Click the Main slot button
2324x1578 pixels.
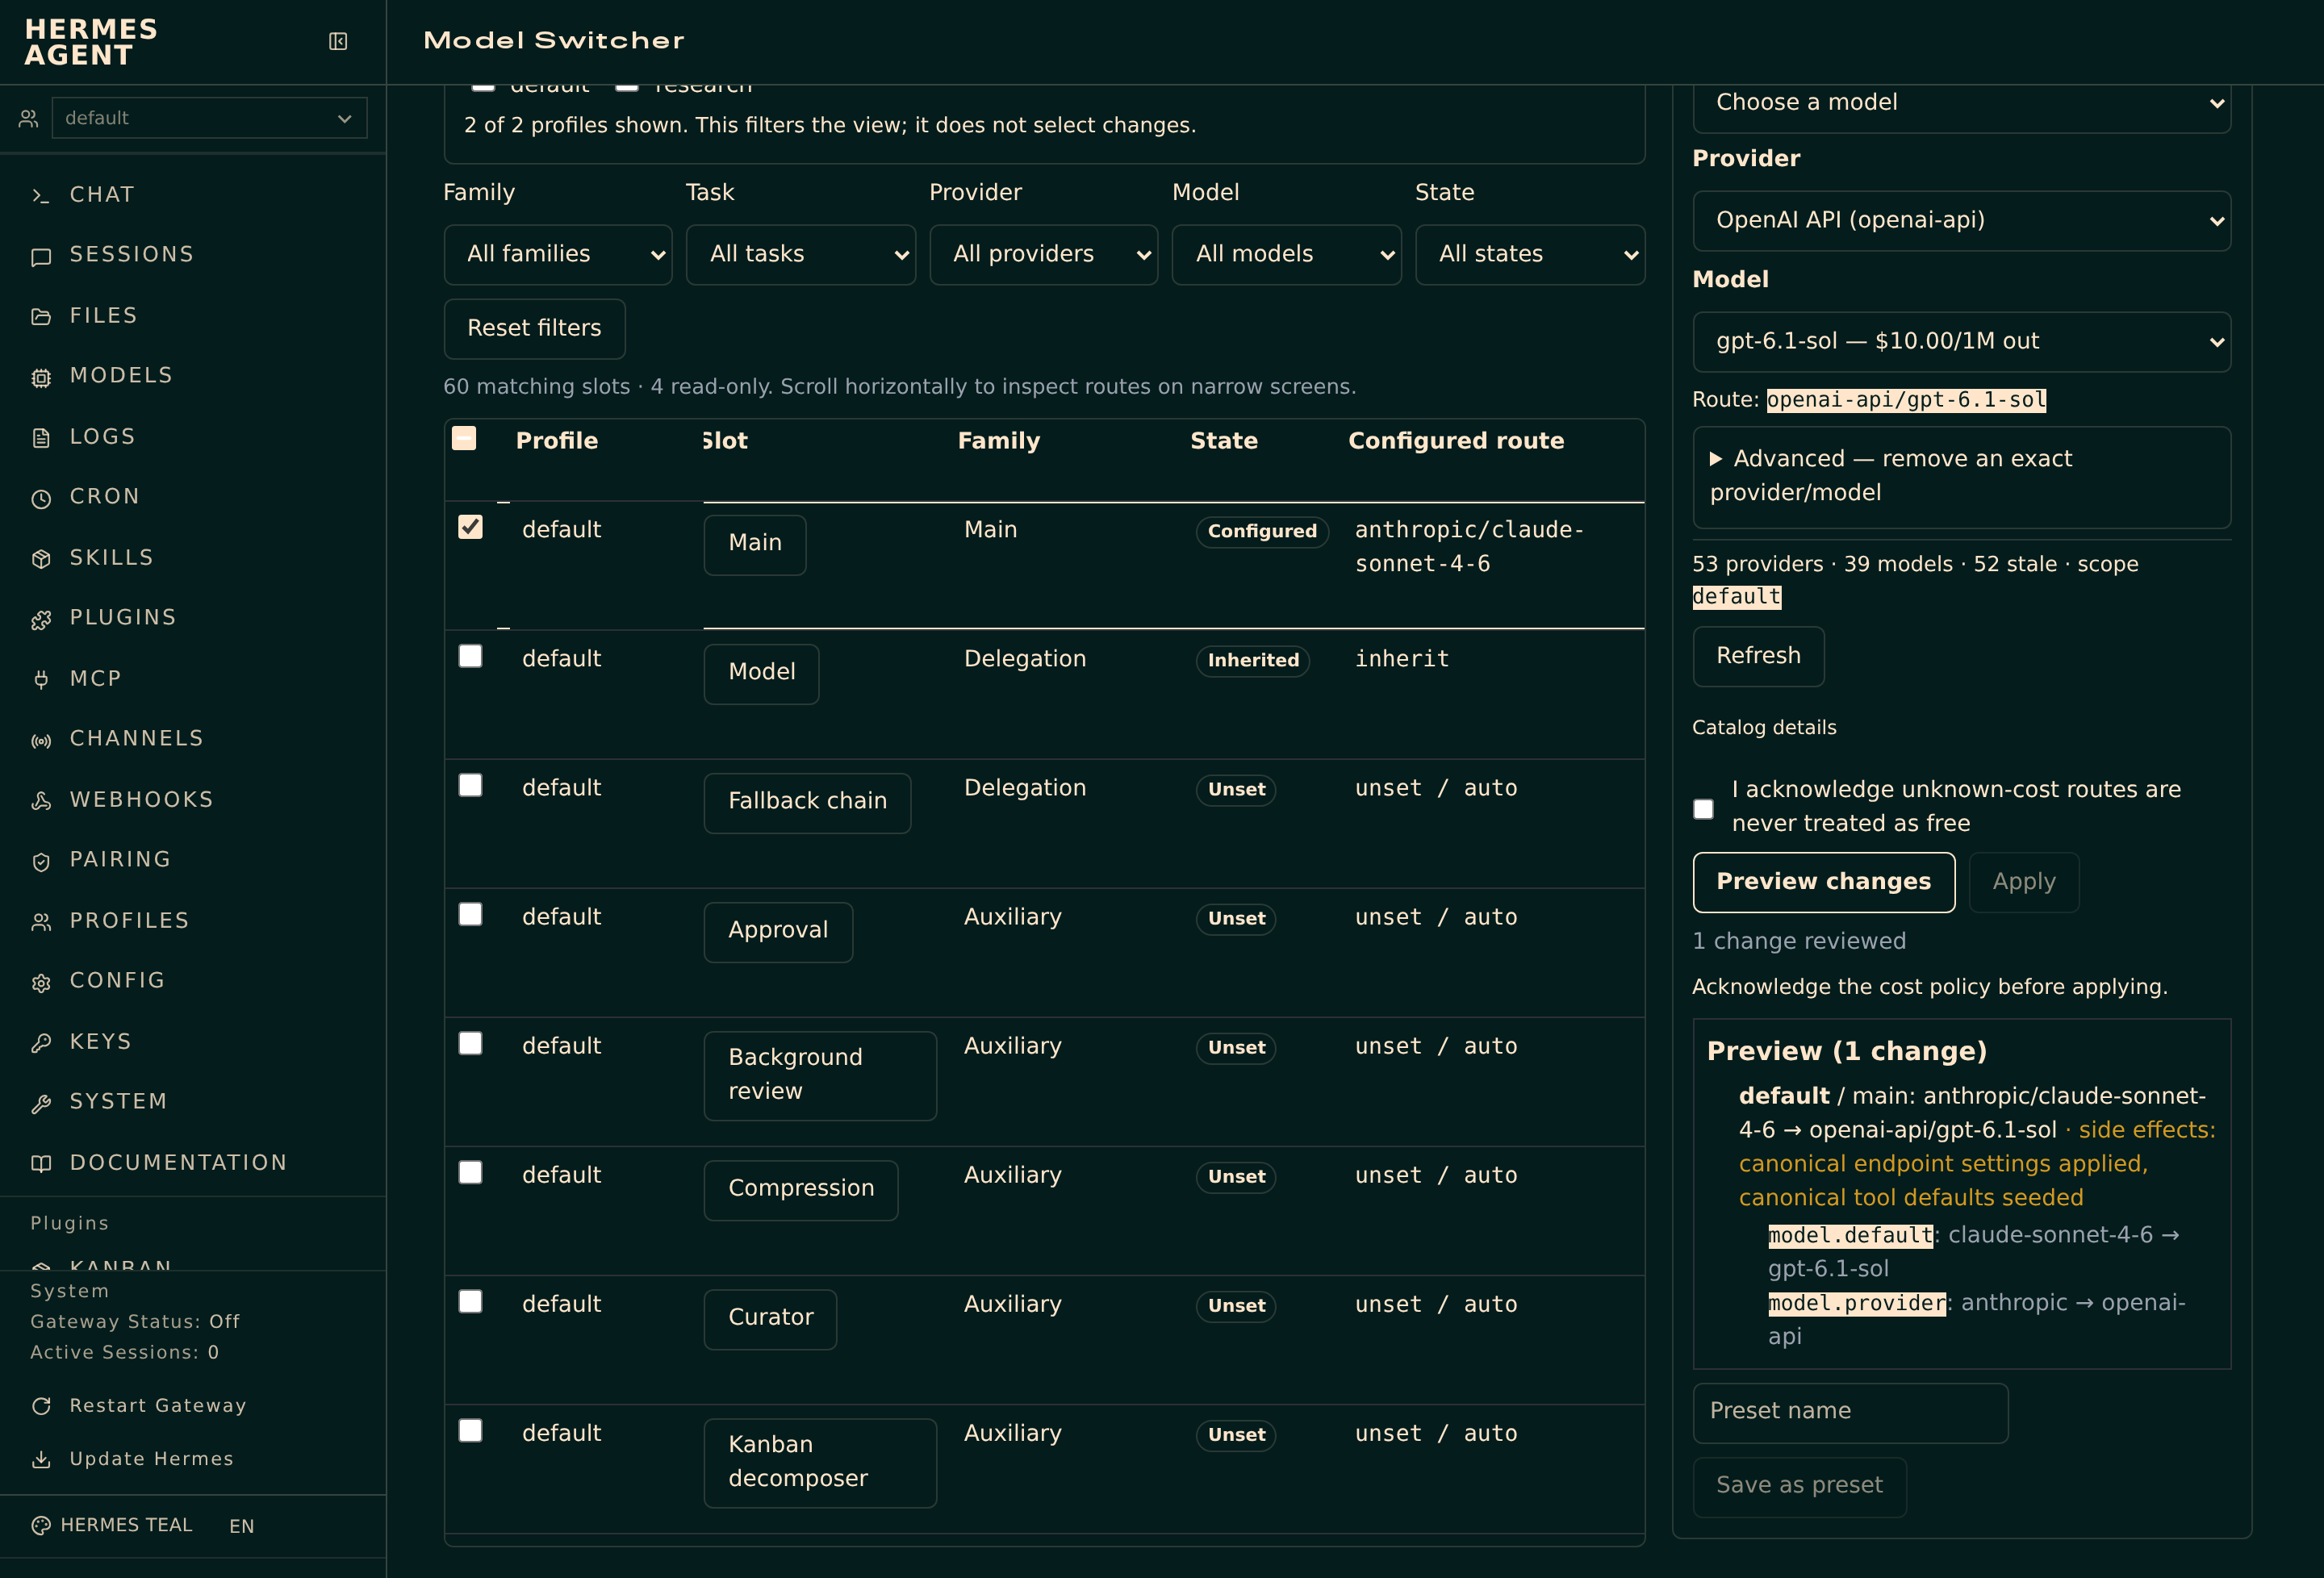point(754,545)
